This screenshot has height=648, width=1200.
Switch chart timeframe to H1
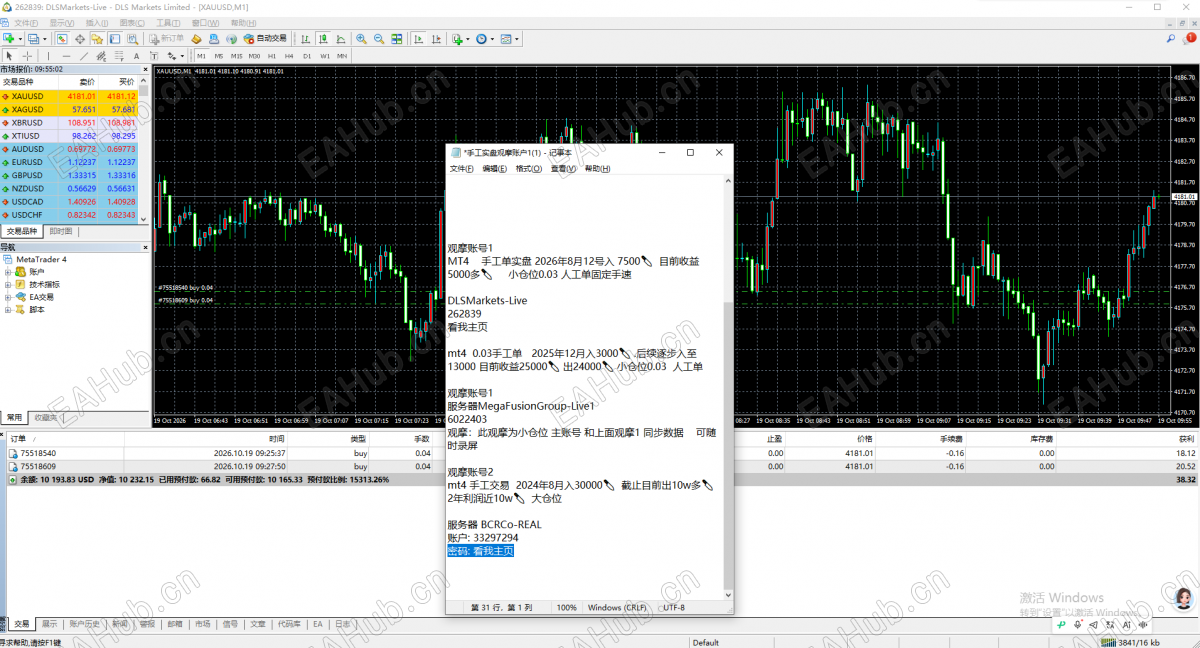[x=273, y=56]
